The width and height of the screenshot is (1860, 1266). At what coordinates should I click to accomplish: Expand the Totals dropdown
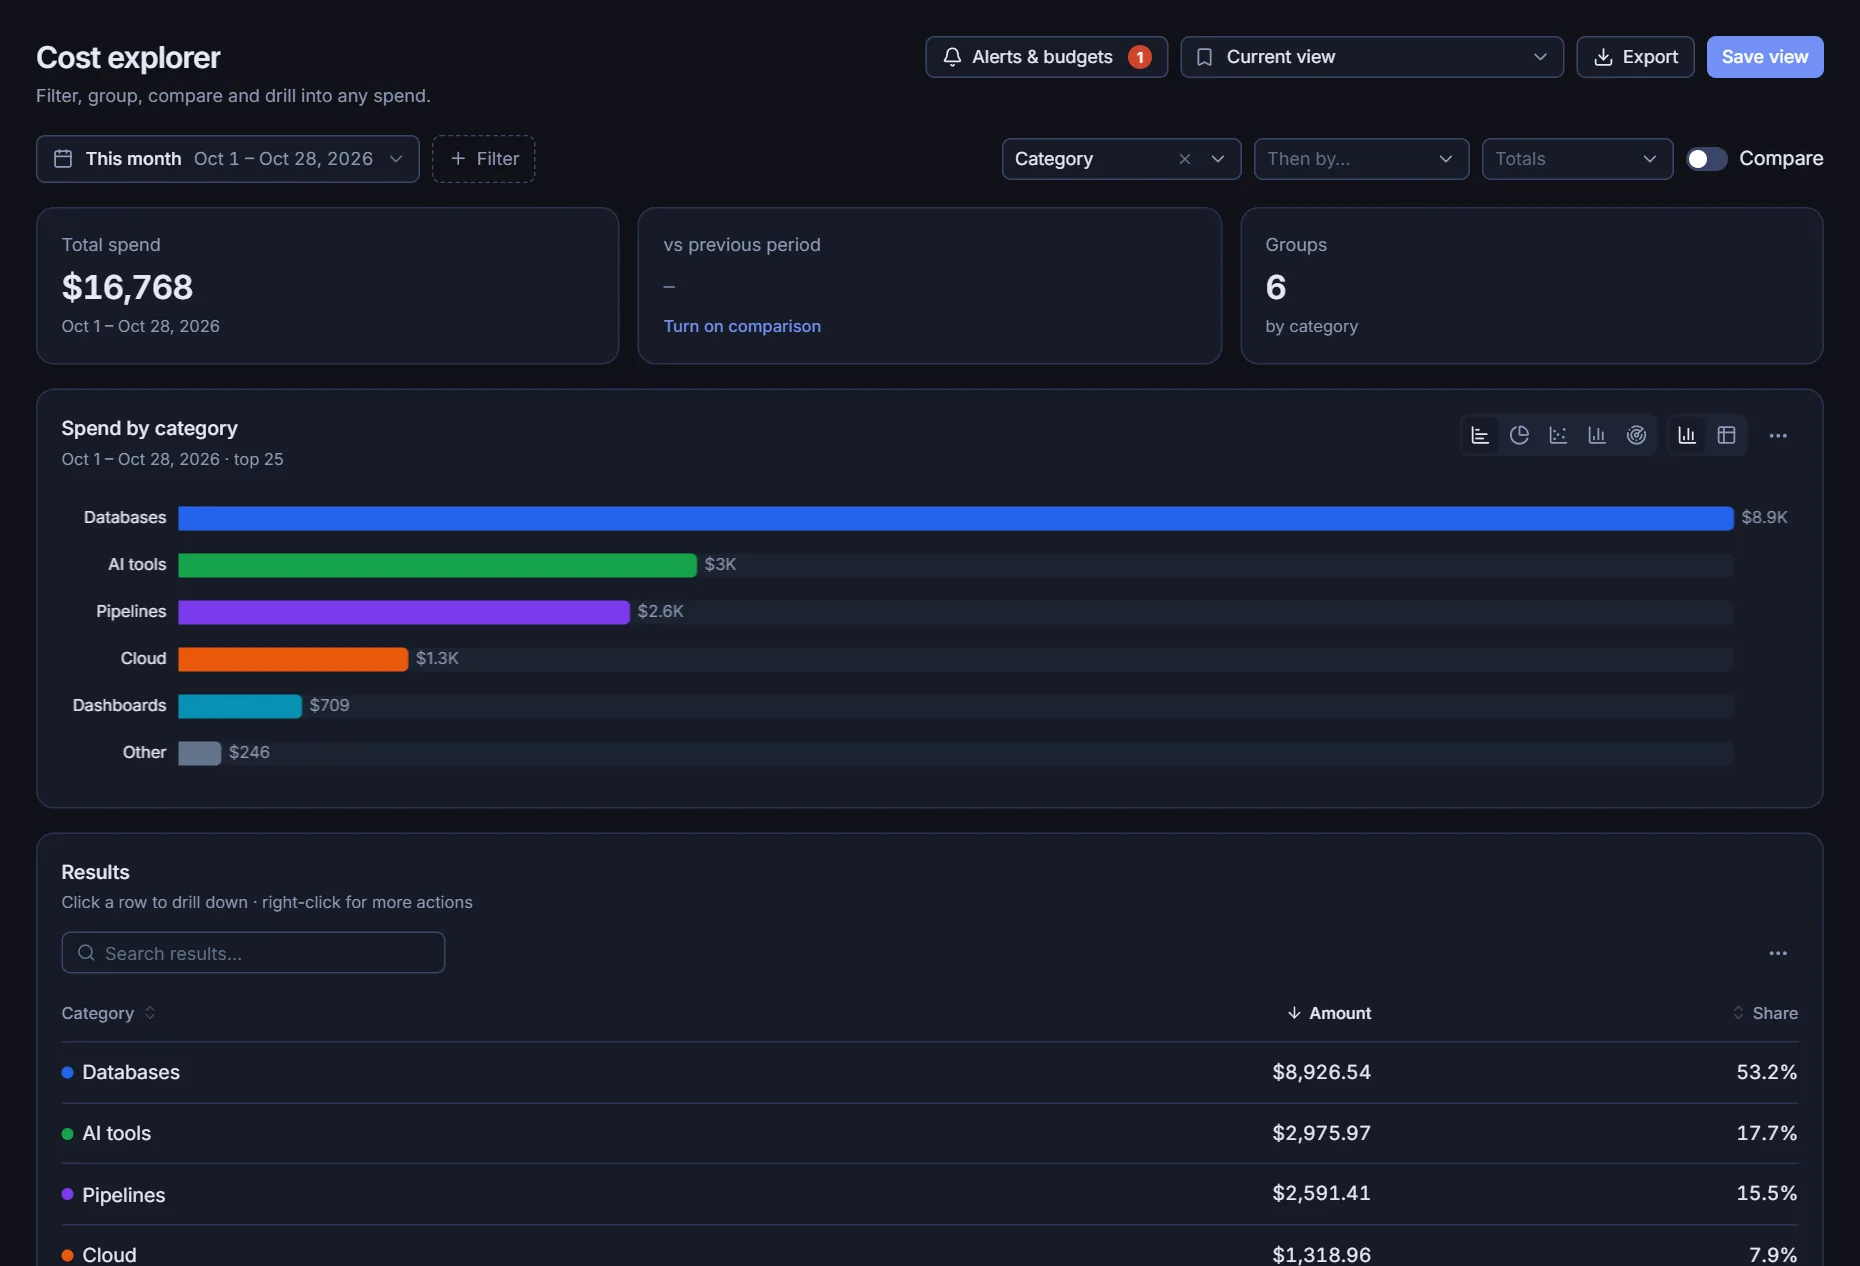click(x=1577, y=159)
